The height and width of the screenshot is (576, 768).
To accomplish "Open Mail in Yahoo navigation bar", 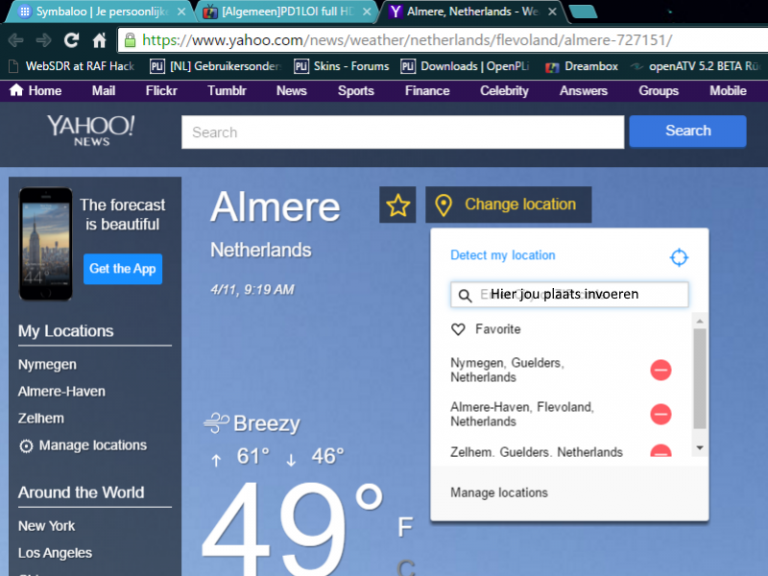I will point(103,91).
